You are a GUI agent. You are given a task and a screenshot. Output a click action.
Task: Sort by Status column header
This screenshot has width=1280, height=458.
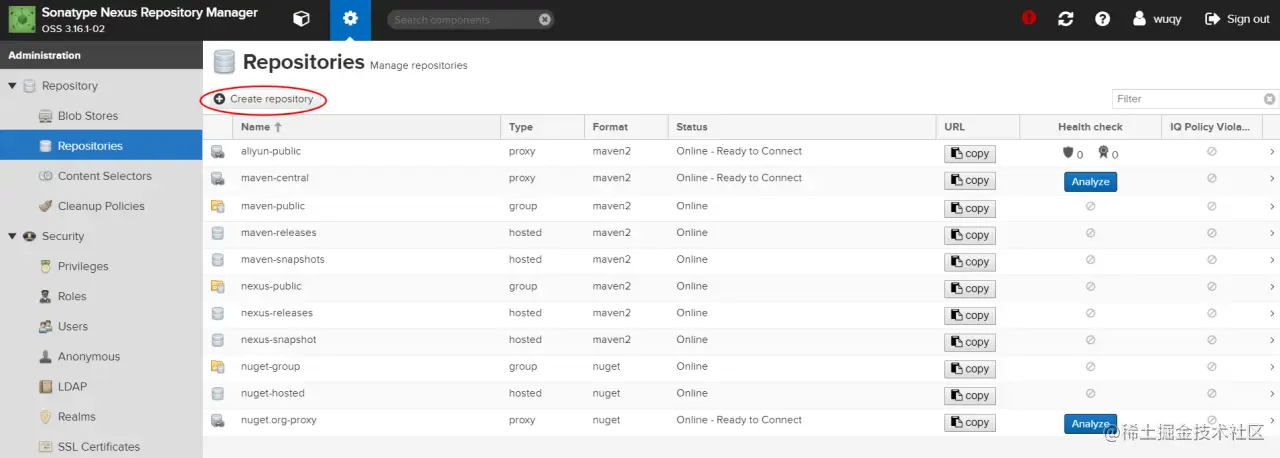(802, 127)
